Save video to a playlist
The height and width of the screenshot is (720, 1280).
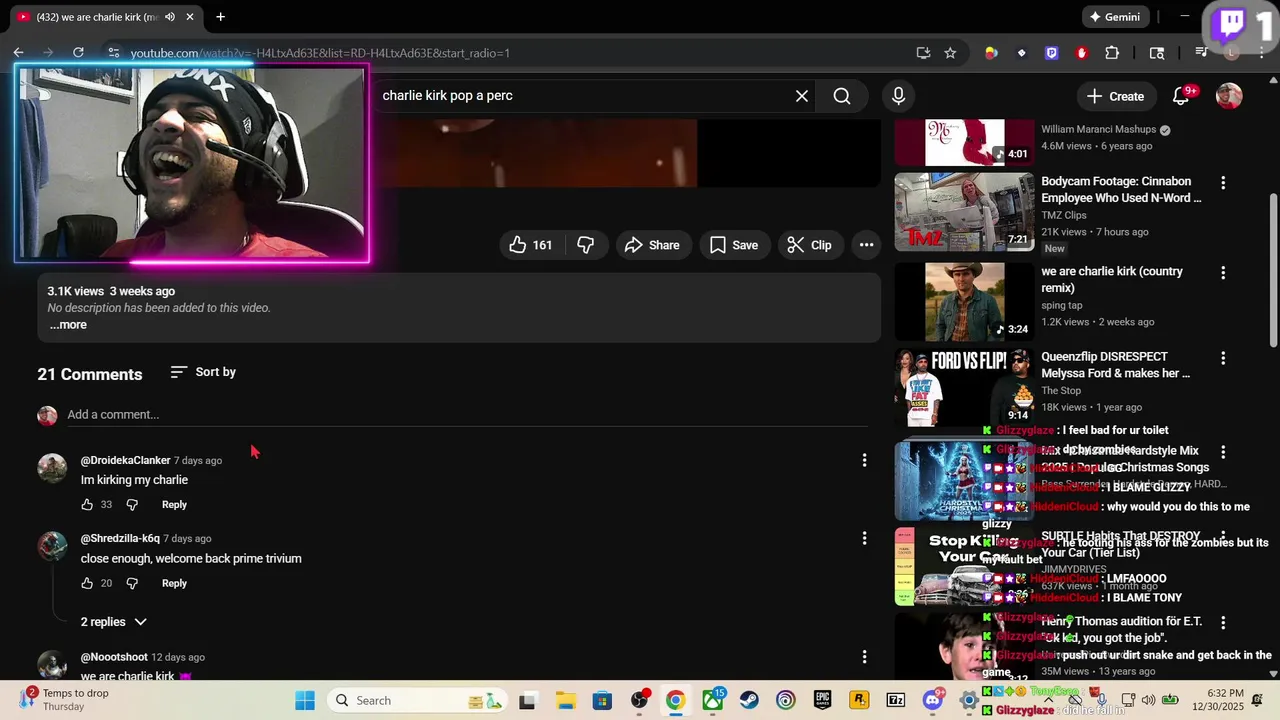pyautogui.click(x=734, y=245)
